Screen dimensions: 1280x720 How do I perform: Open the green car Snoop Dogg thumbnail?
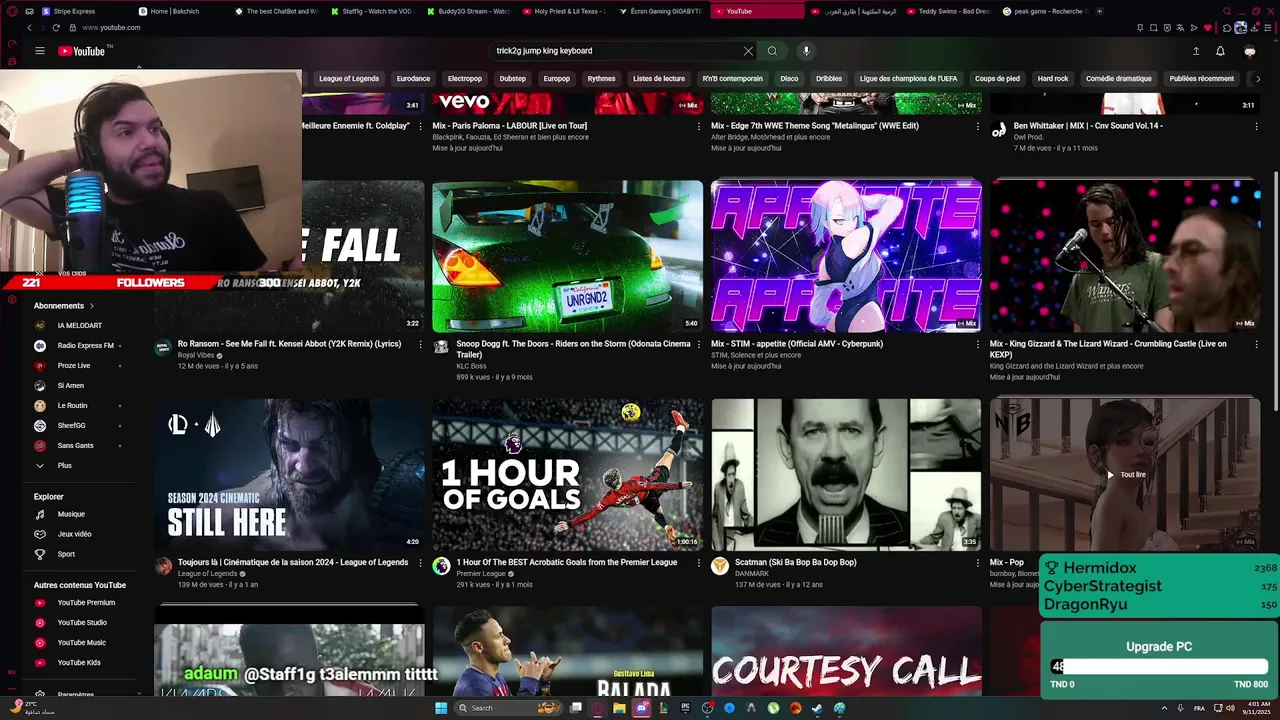point(567,256)
